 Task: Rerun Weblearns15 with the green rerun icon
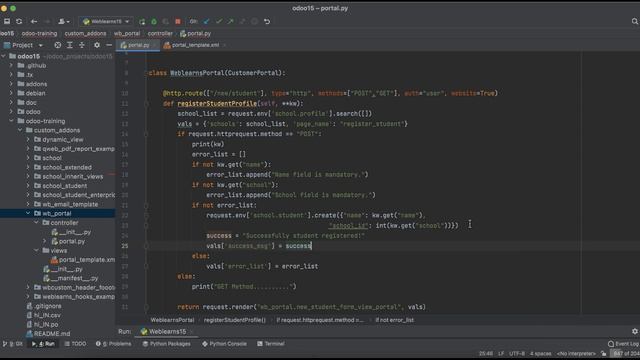142,21
